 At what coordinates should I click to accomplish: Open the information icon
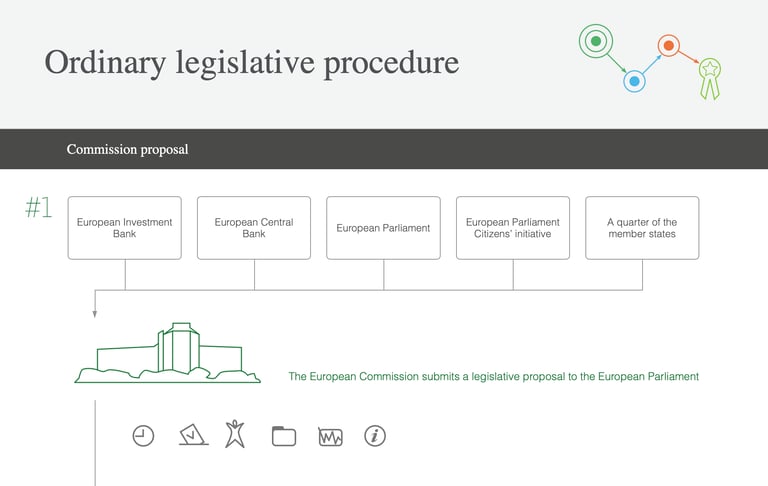click(375, 436)
